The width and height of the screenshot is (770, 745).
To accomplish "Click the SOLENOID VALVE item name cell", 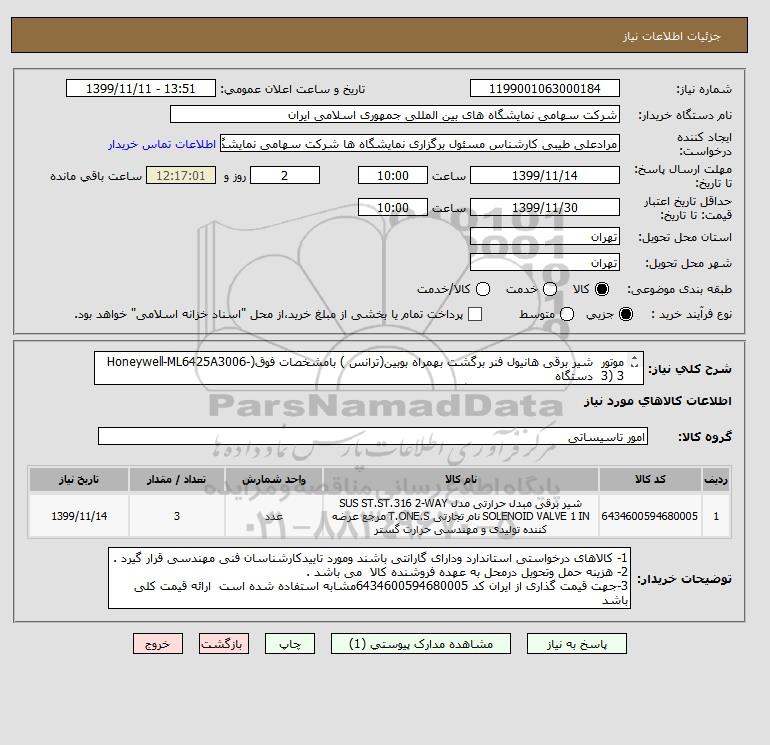I will tap(461, 516).
